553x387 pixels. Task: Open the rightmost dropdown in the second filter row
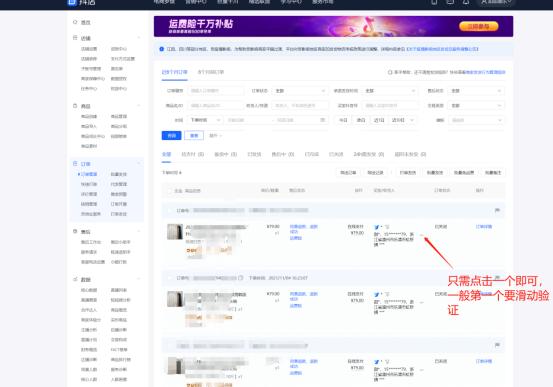[476, 105]
